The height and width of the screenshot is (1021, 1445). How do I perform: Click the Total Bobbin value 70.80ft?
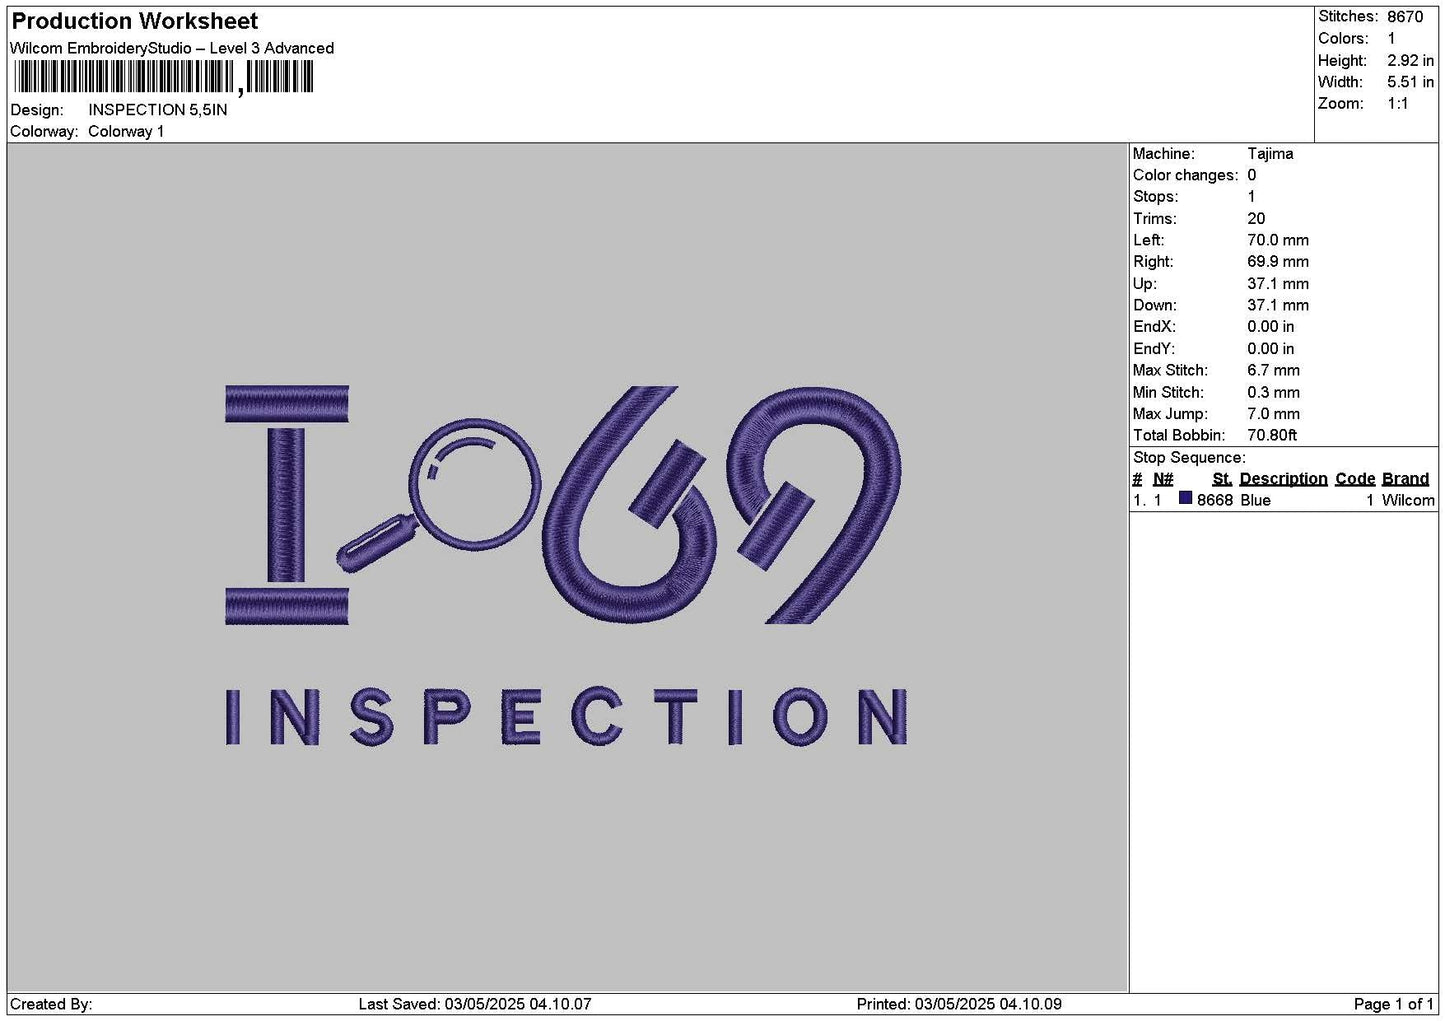(x=1272, y=436)
